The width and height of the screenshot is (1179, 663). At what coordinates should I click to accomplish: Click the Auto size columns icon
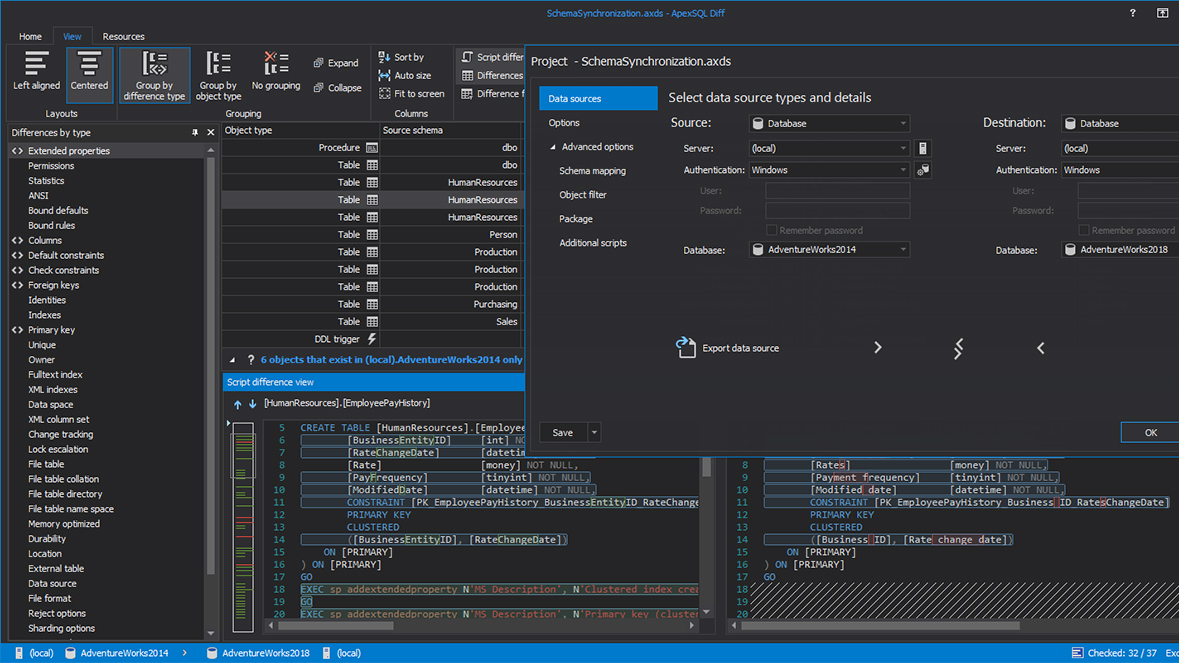pos(384,74)
